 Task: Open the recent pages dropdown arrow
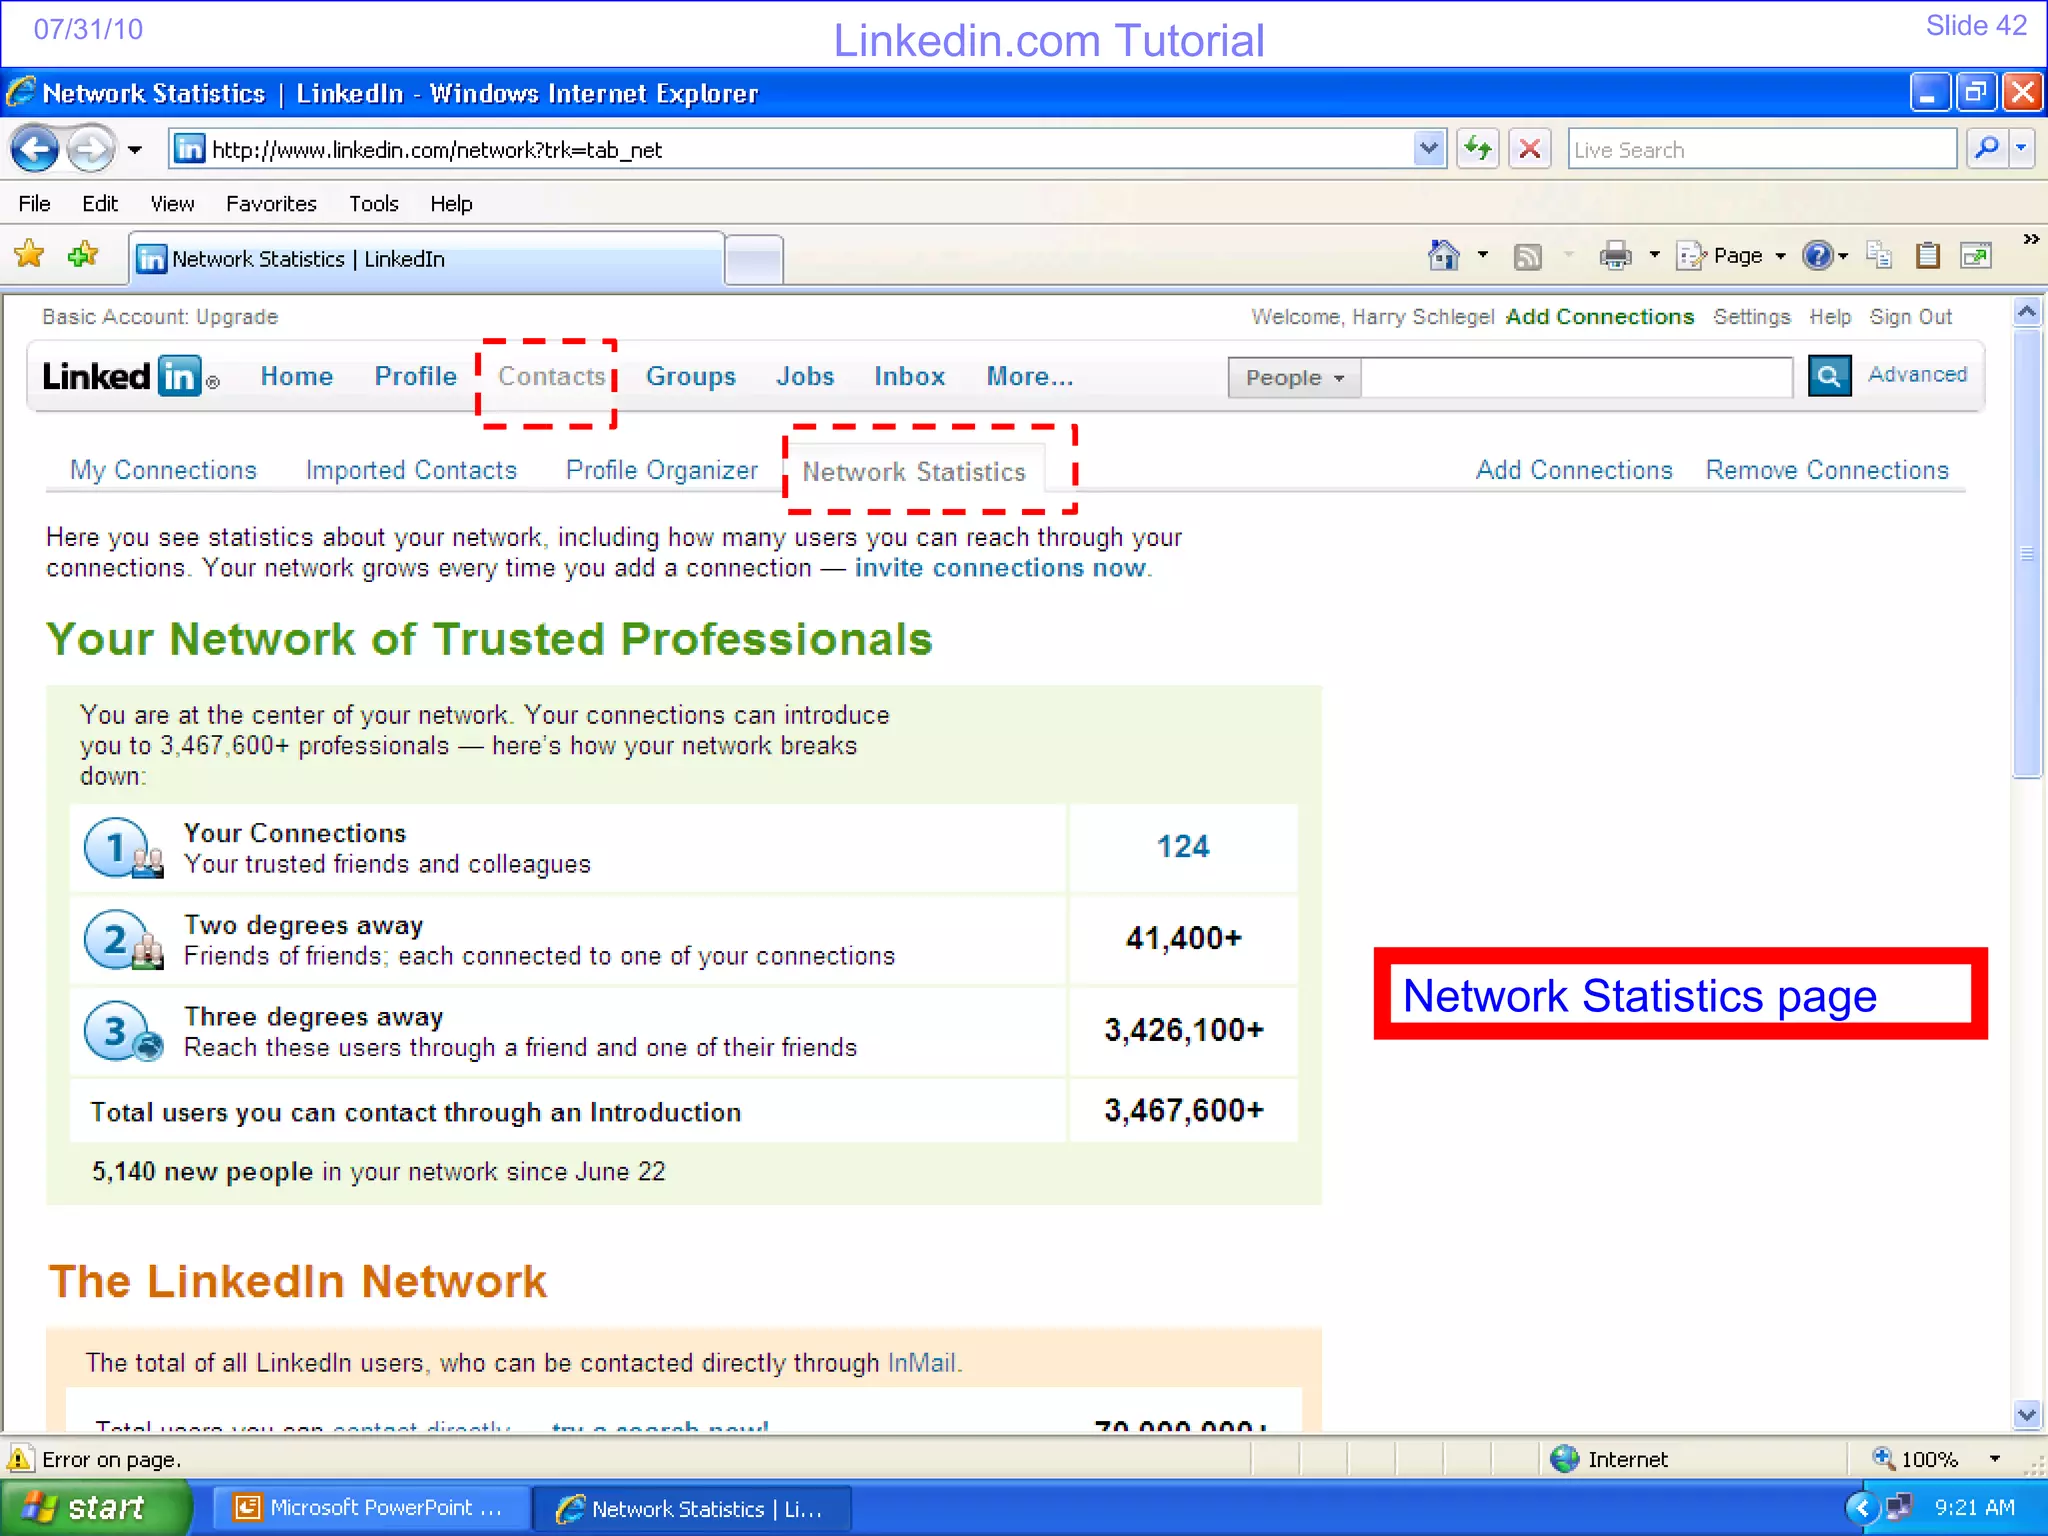click(x=135, y=150)
